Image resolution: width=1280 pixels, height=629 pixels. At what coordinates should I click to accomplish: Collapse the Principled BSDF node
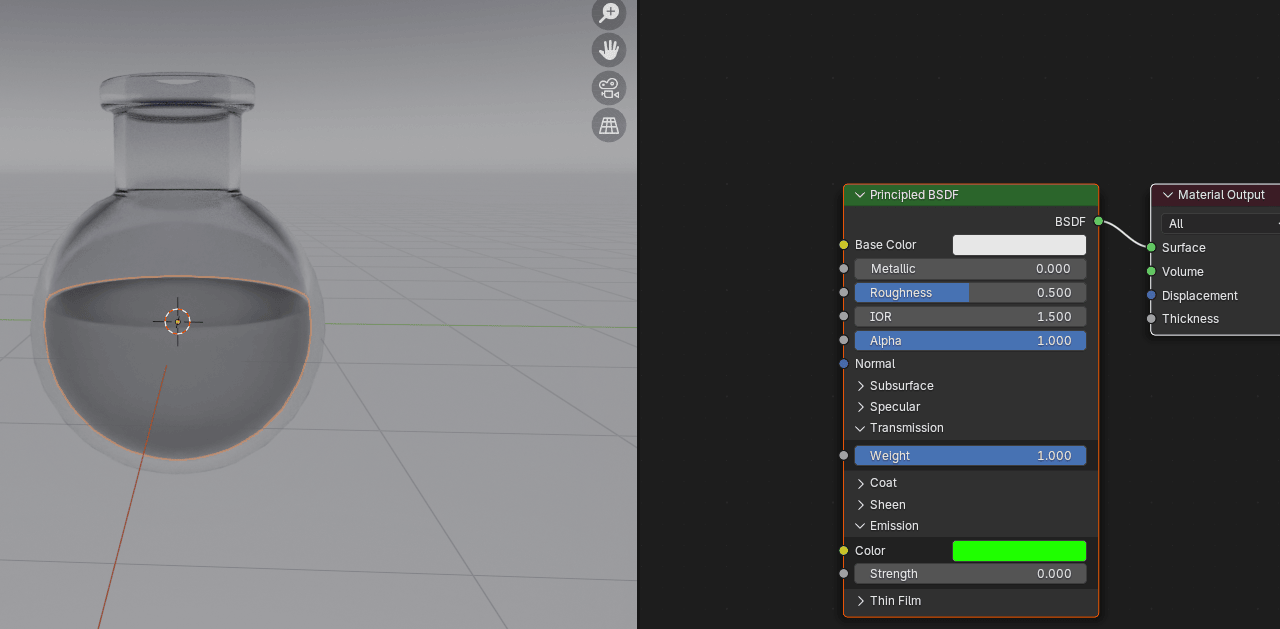coord(860,195)
